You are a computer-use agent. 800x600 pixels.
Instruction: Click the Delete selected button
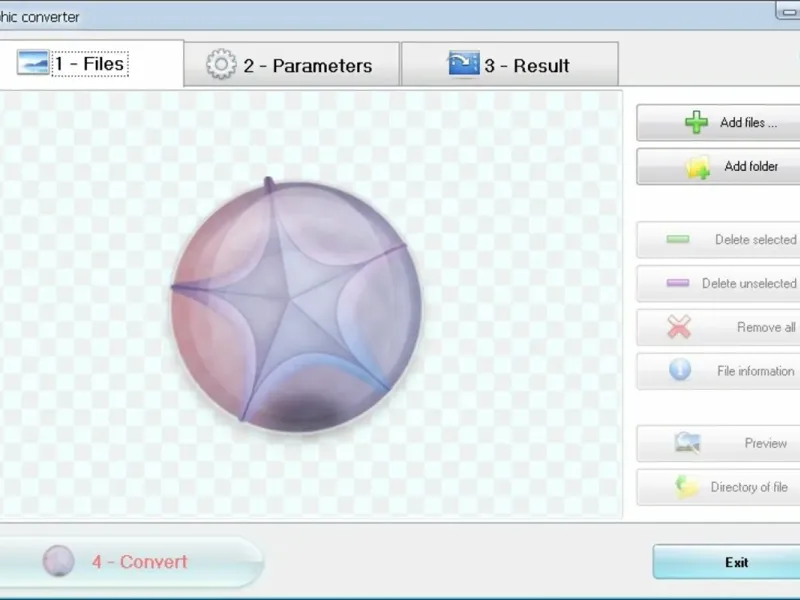[x=718, y=240]
